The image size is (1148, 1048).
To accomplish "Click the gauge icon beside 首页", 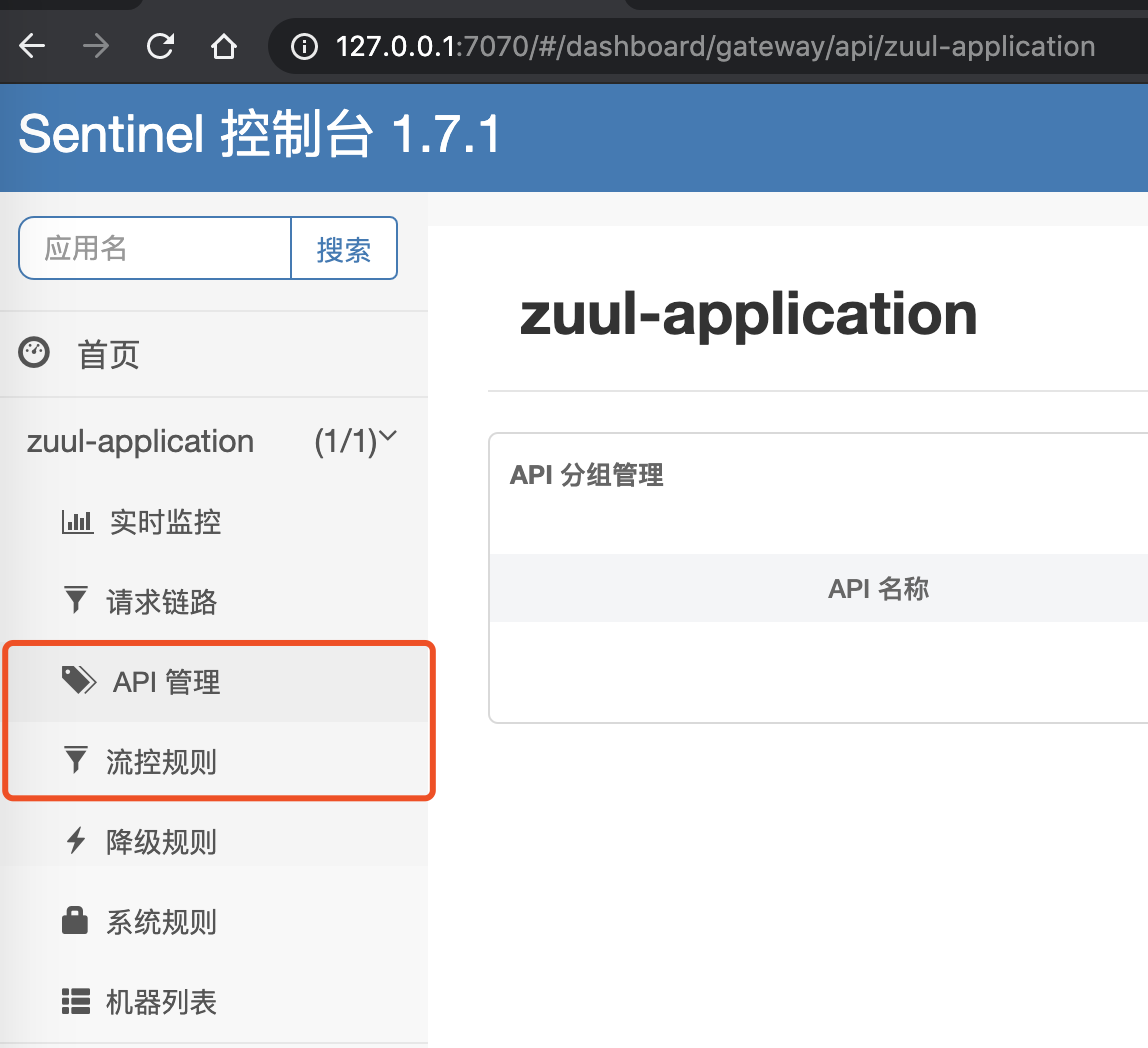I will pos(33,352).
